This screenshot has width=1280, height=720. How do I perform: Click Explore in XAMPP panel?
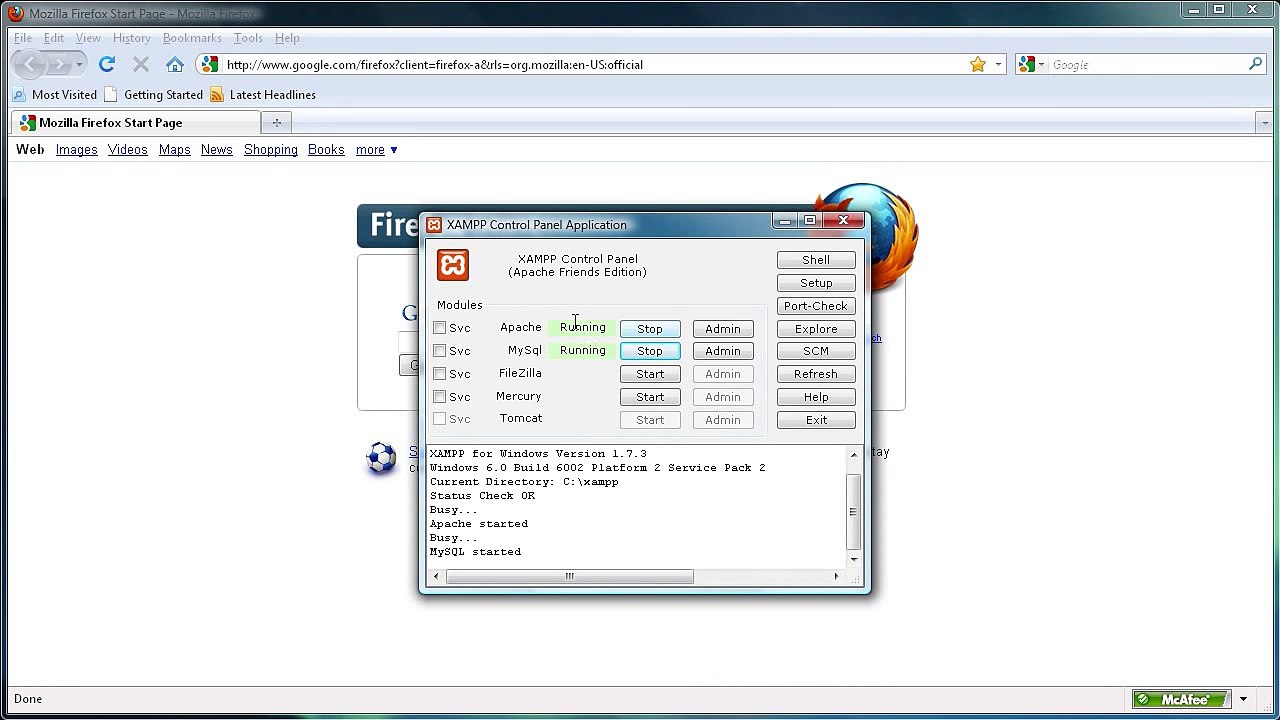[816, 329]
